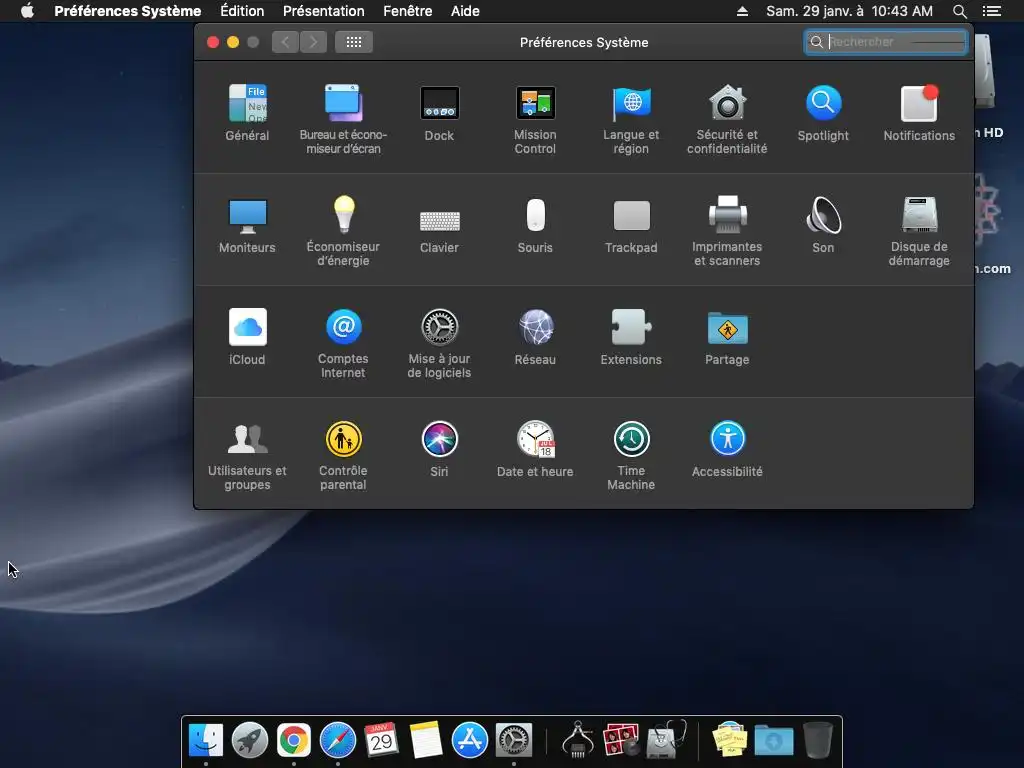Open the Souris mouse pane

click(535, 225)
